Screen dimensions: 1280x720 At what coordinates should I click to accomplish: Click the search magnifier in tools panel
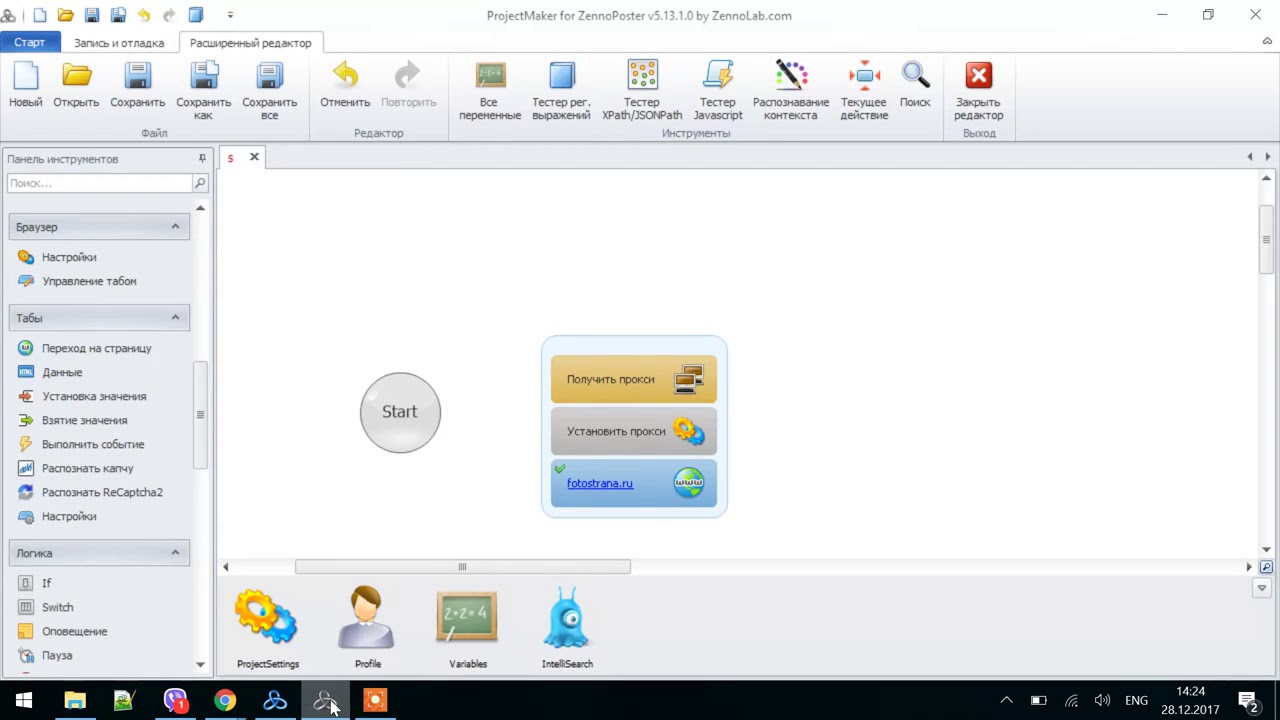coord(200,183)
